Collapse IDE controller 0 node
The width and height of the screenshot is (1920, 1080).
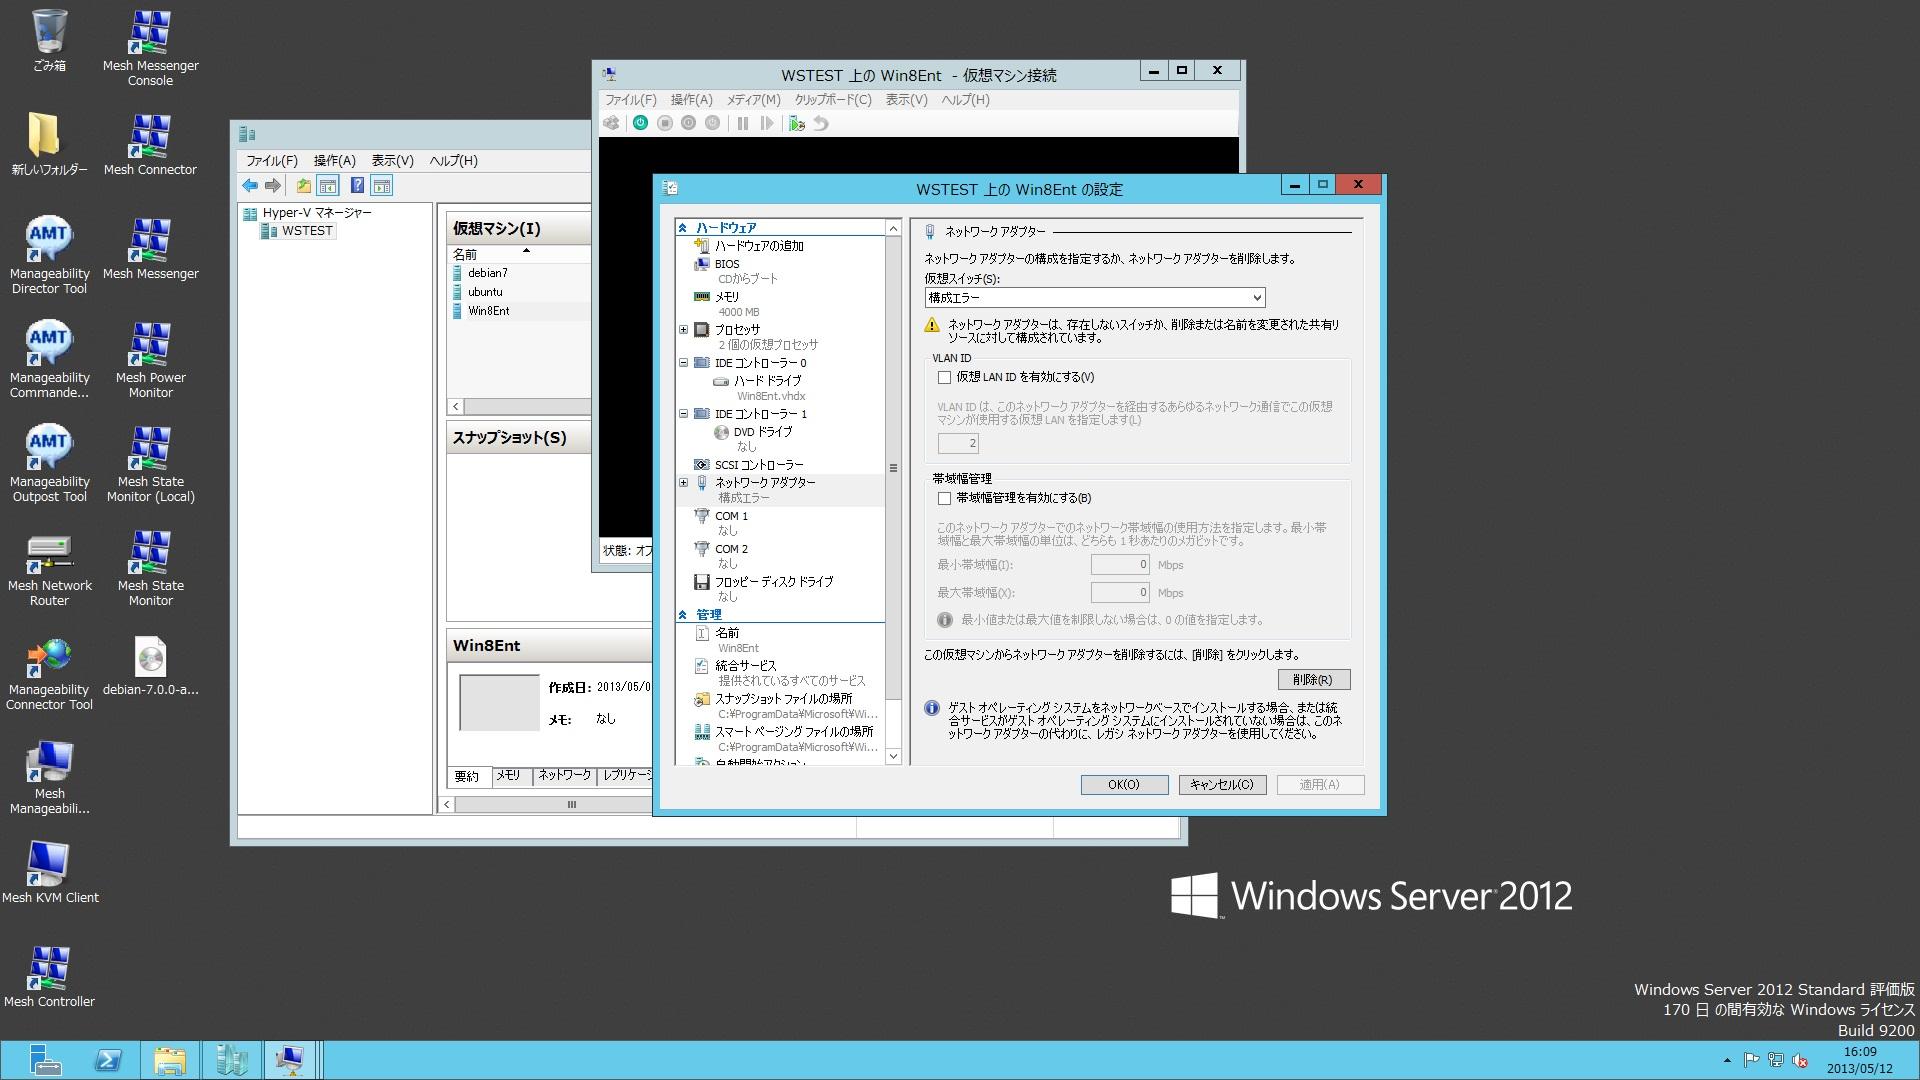coord(684,363)
